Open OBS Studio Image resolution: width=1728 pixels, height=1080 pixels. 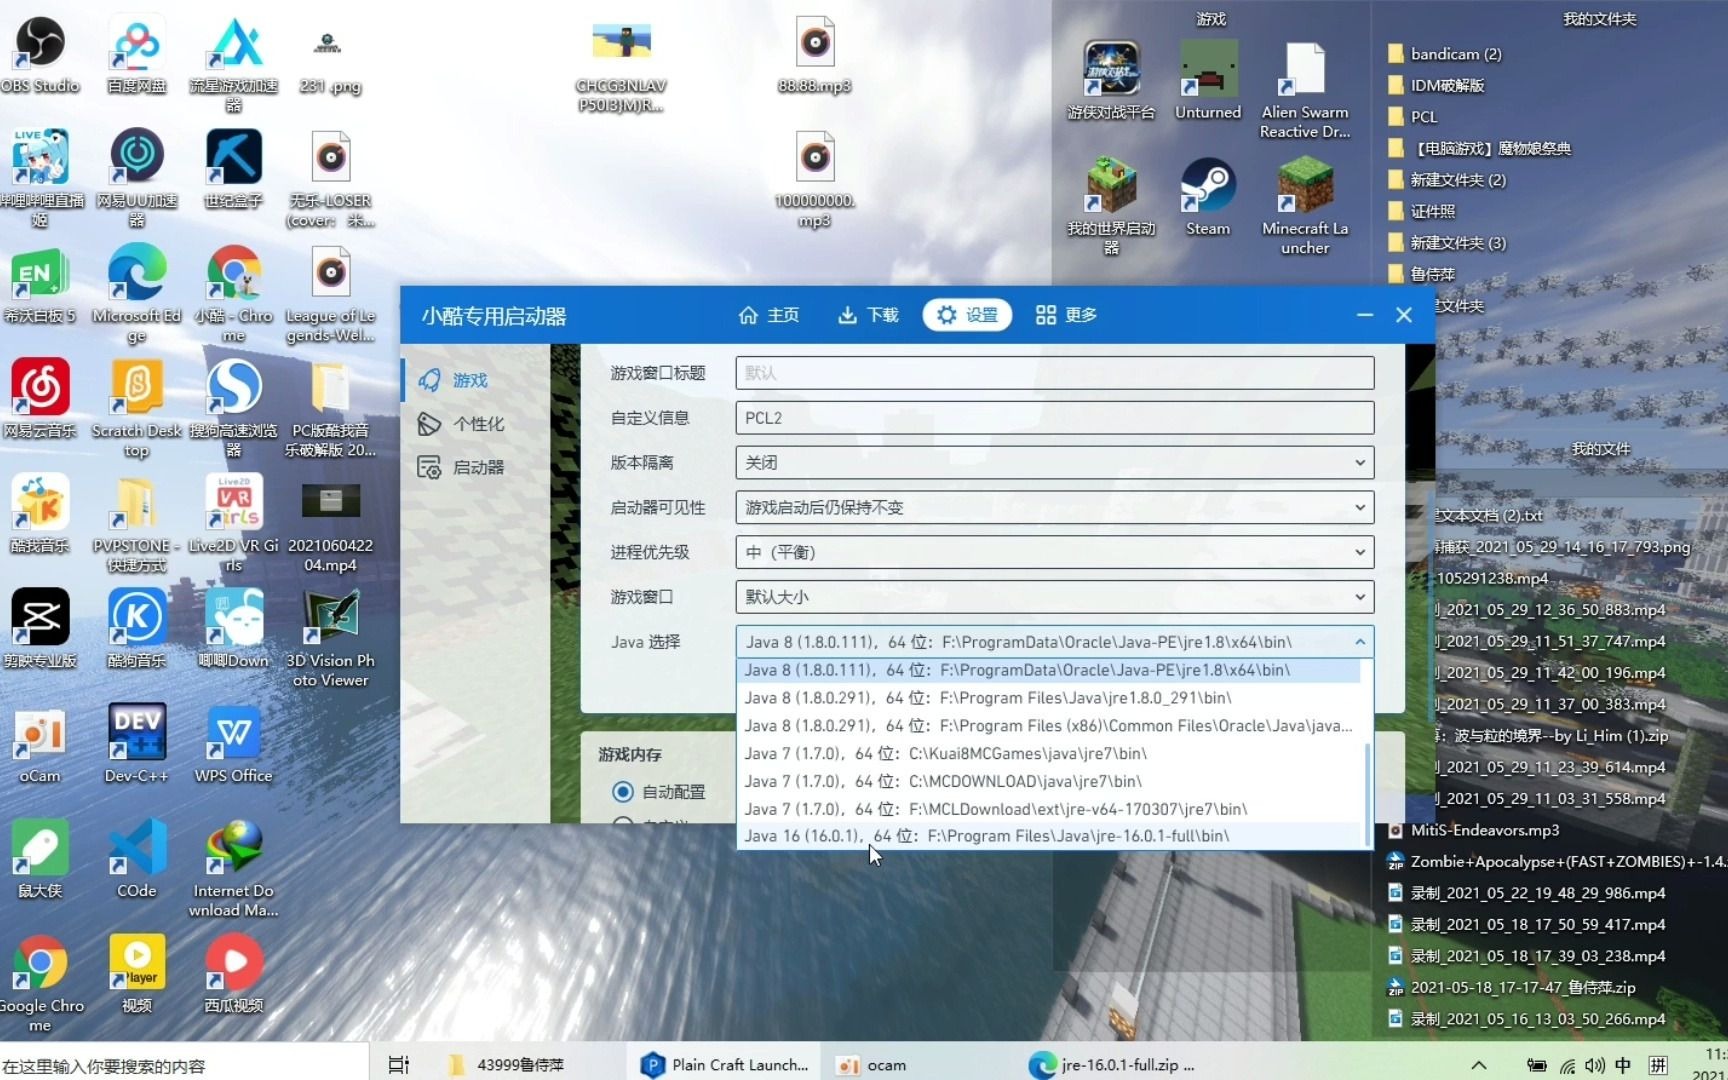38,45
